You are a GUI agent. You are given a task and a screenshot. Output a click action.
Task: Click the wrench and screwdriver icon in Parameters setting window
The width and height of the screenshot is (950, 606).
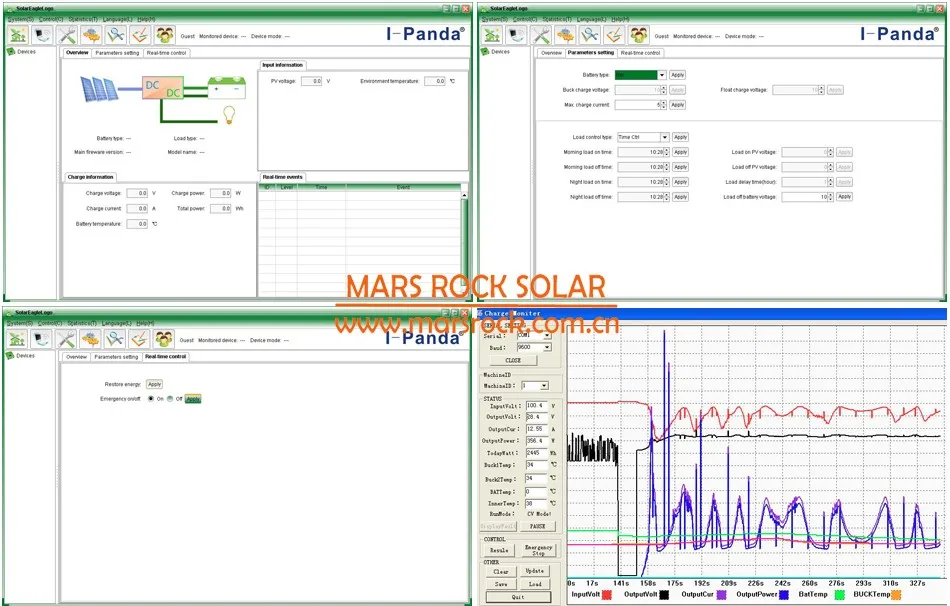click(x=541, y=35)
